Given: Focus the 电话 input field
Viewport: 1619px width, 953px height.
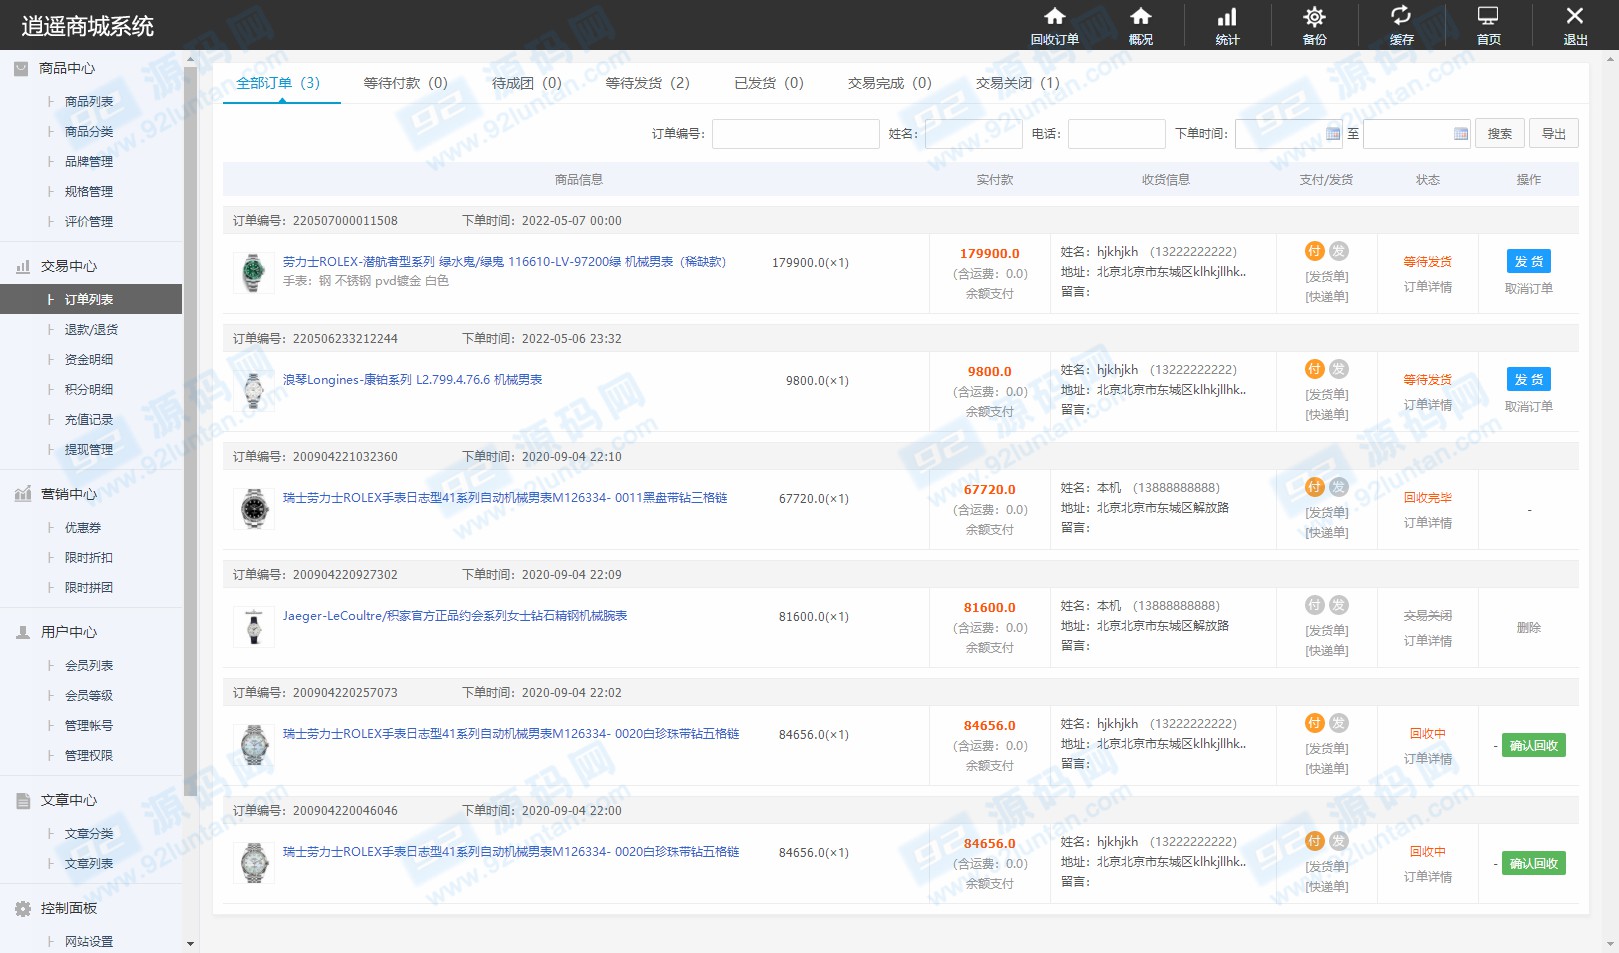Looking at the screenshot, I should pos(1116,134).
